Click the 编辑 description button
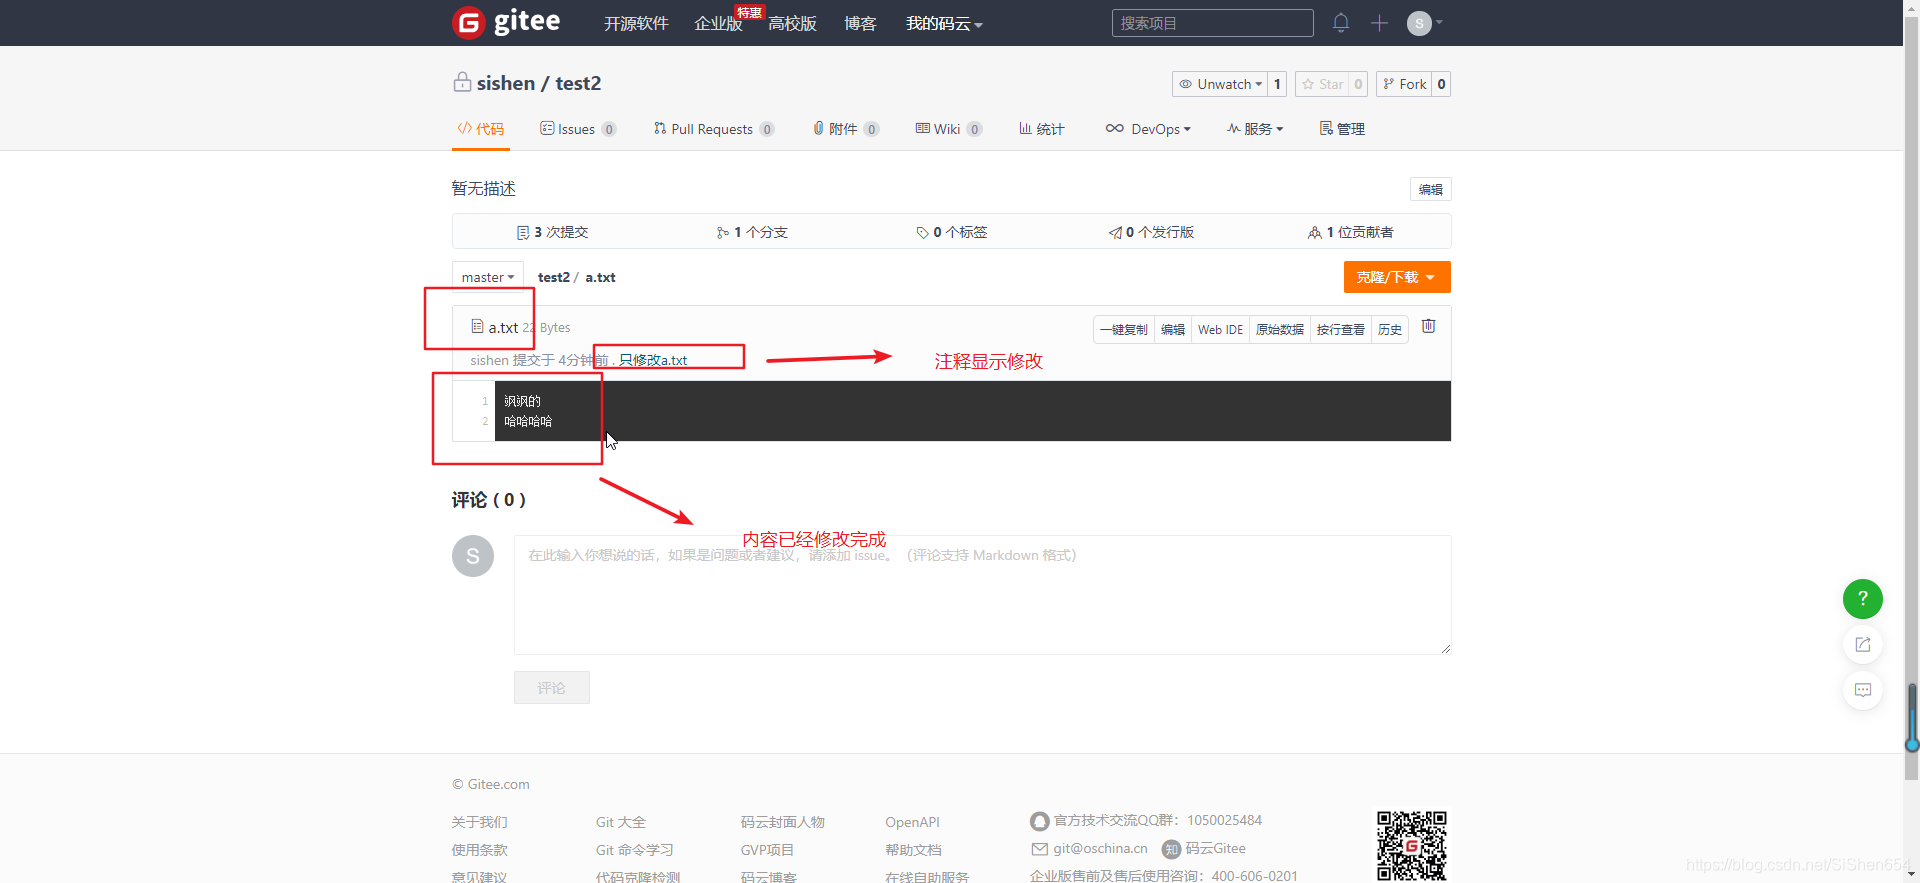Screen dimensions: 1920x883 coord(1430,189)
